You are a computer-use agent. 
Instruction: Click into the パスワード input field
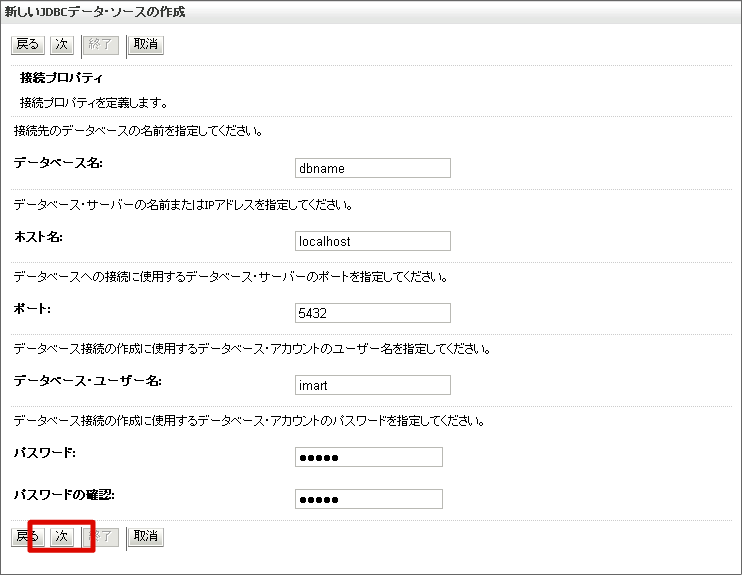[369, 457]
